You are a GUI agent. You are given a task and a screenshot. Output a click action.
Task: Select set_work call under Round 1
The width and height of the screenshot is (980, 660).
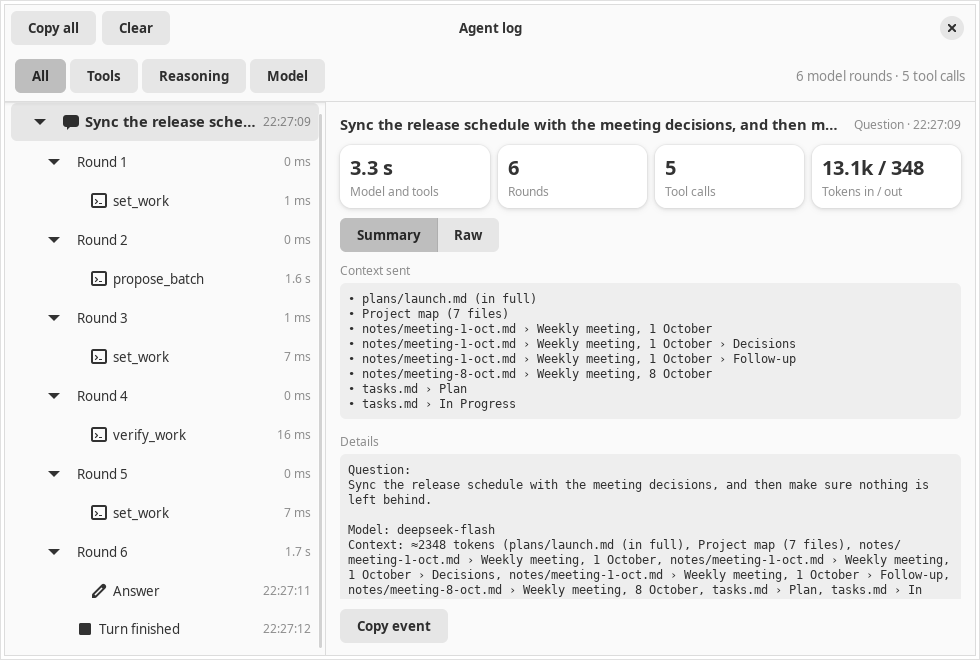tap(165, 201)
